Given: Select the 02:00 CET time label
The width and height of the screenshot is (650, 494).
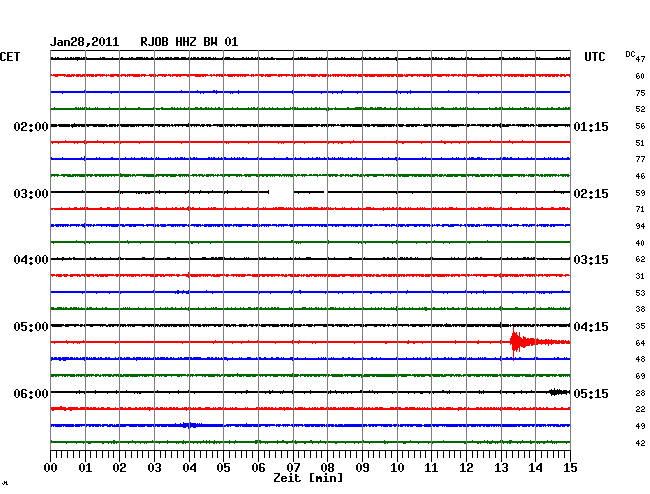Looking at the screenshot, I should point(31,126).
